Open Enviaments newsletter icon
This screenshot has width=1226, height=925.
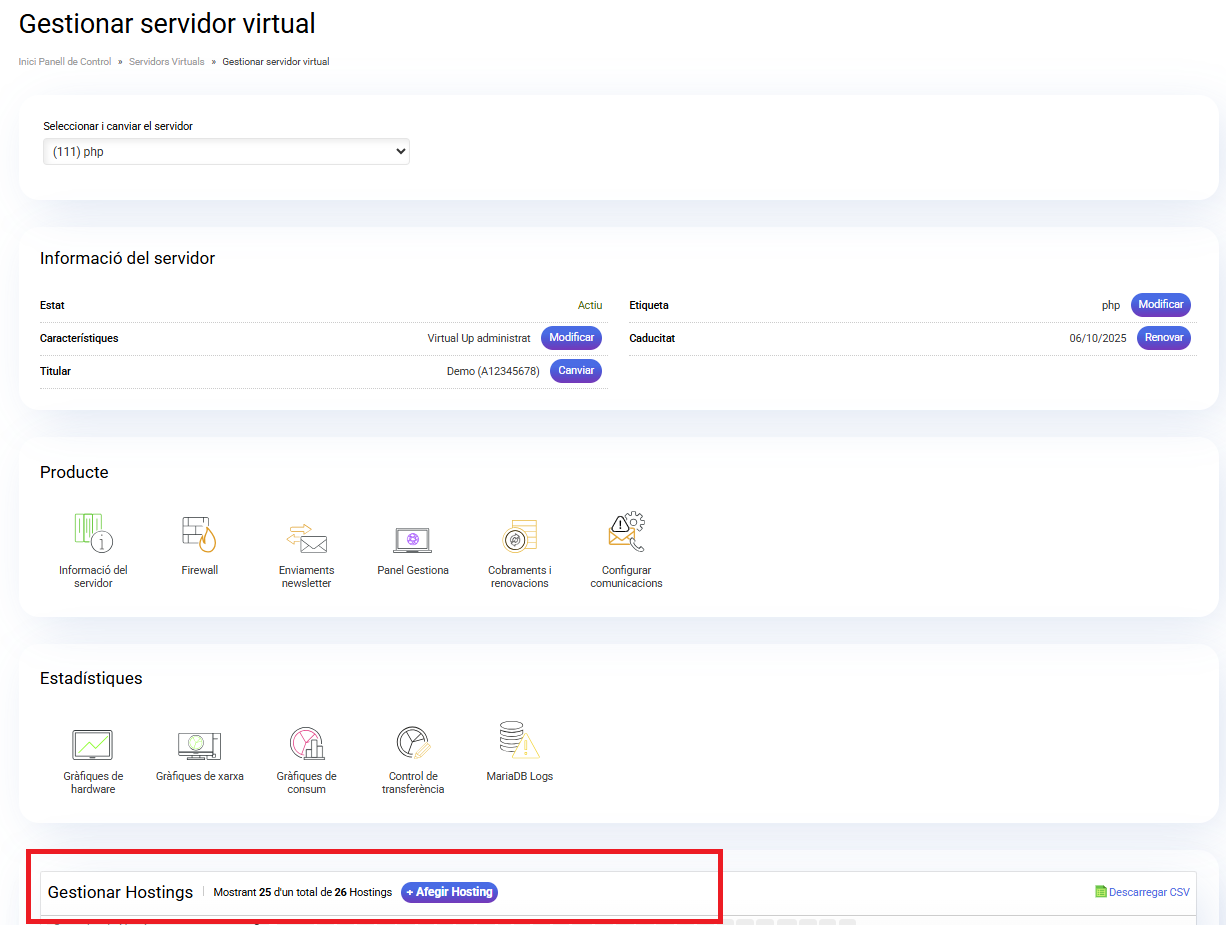pyautogui.click(x=306, y=538)
